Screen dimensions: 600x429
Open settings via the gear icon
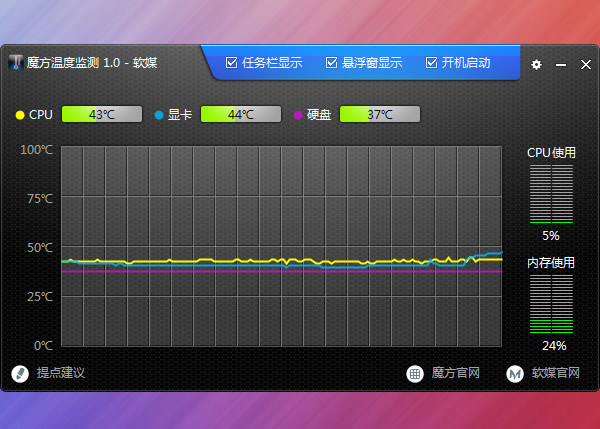[536, 64]
